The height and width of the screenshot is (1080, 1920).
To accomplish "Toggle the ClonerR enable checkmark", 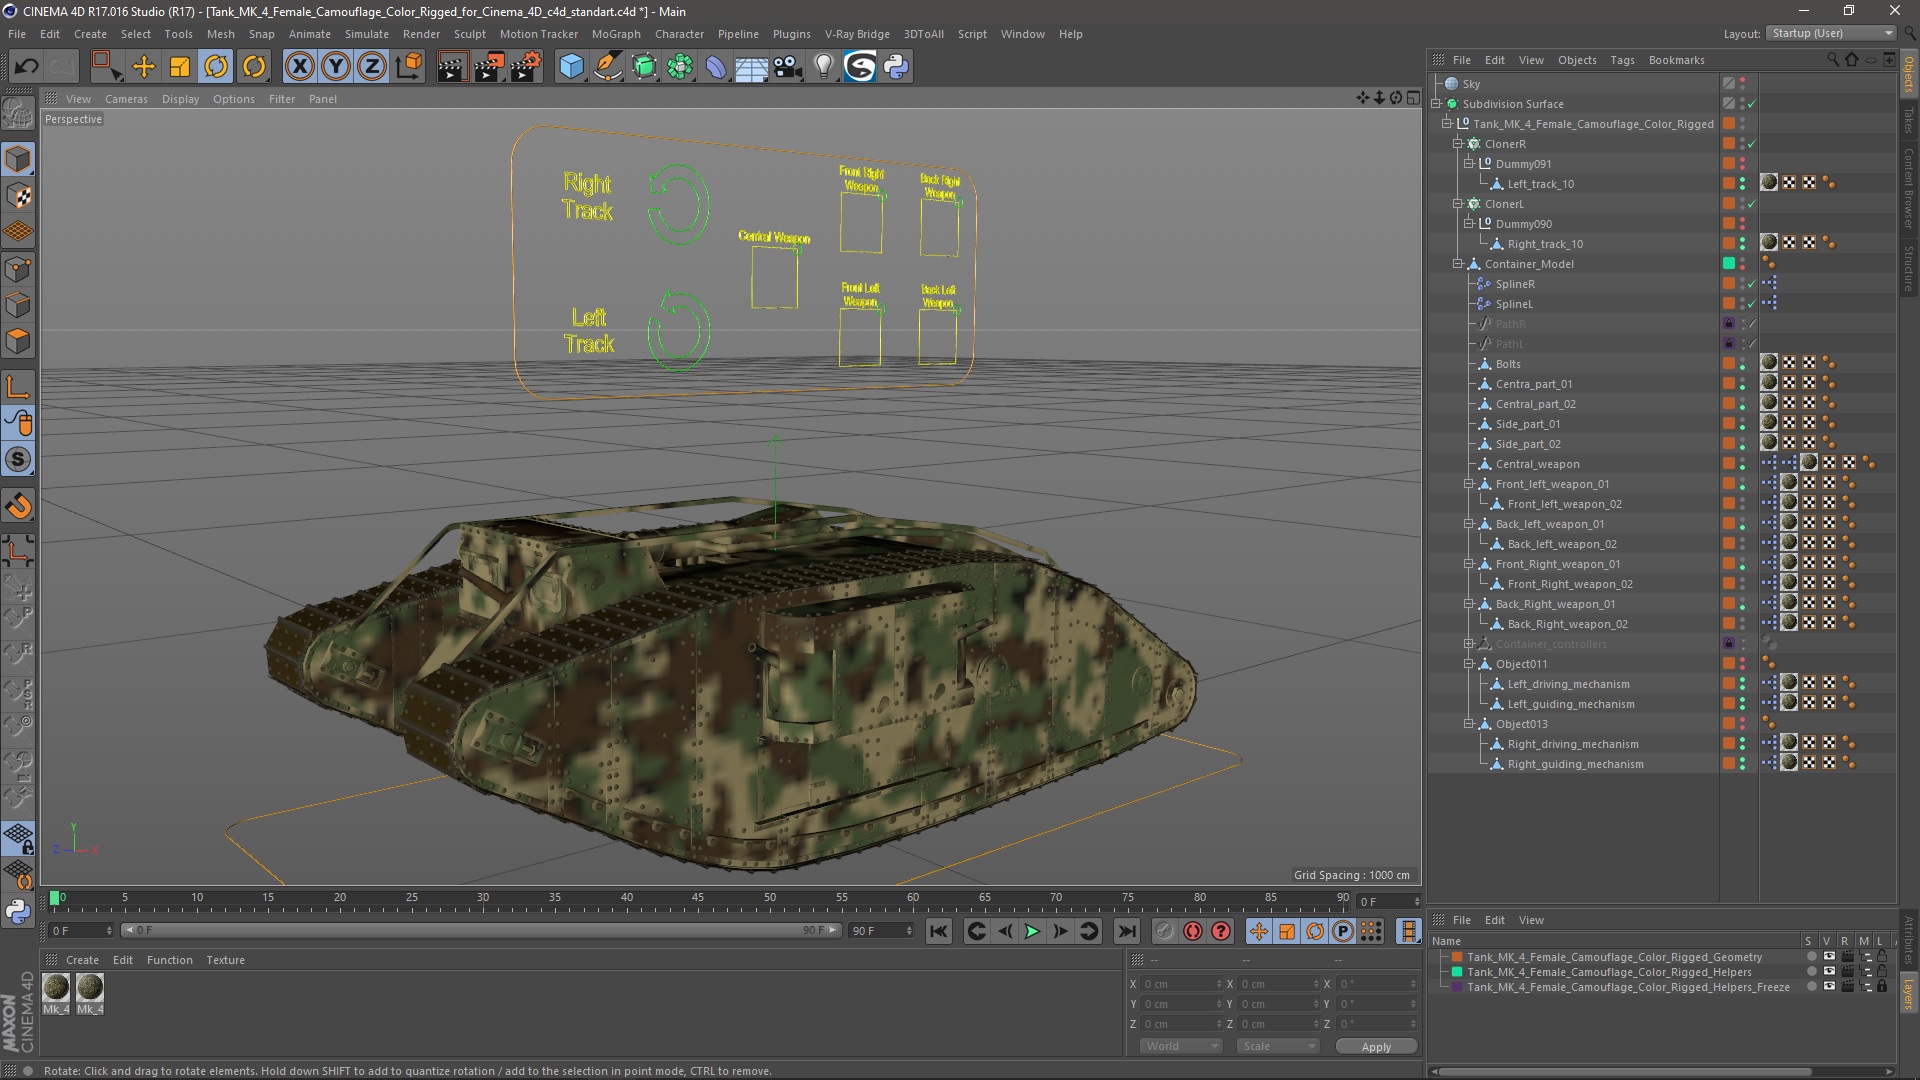I will [x=1752, y=144].
